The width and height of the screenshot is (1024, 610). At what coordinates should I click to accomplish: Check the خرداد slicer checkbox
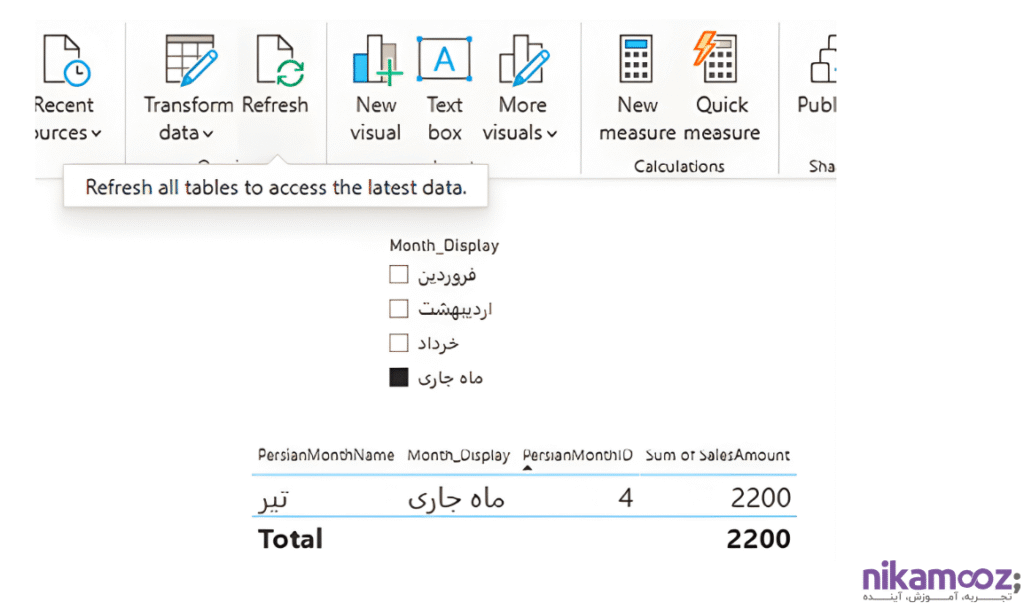click(399, 342)
